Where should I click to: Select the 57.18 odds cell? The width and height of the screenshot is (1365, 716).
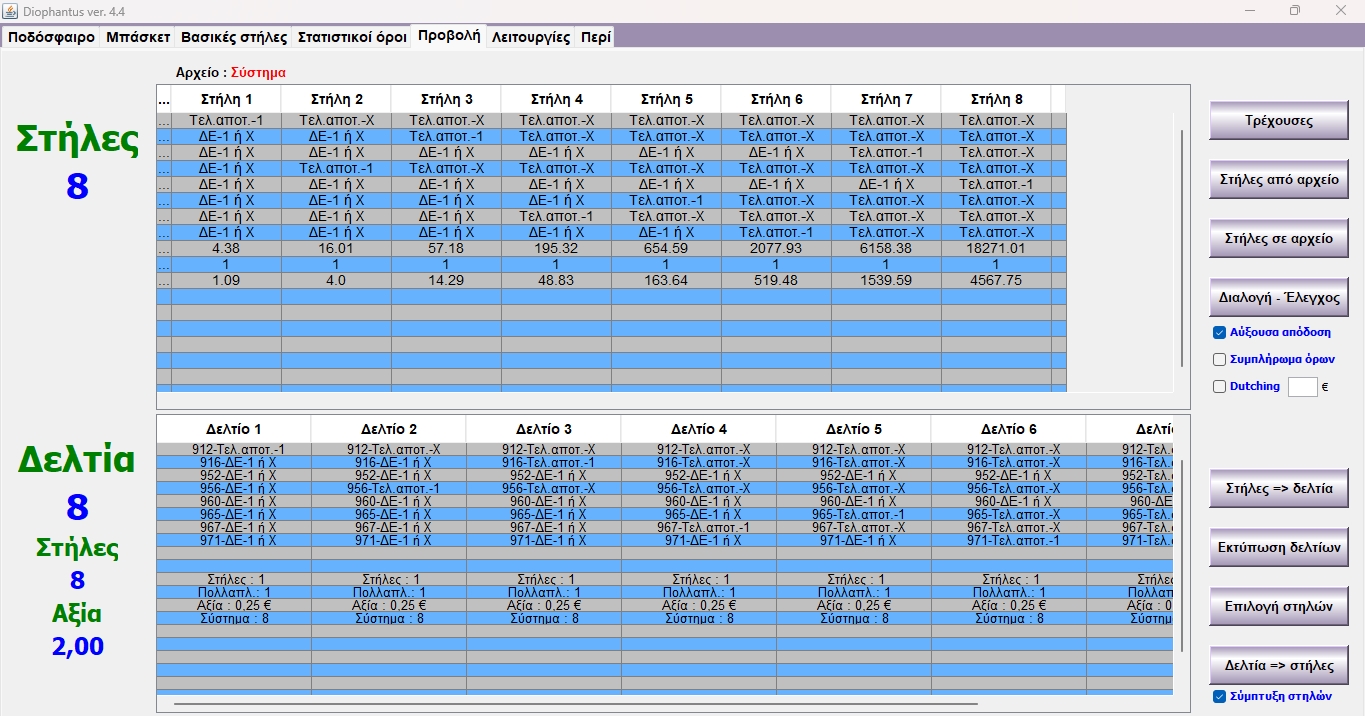(446, 248)
